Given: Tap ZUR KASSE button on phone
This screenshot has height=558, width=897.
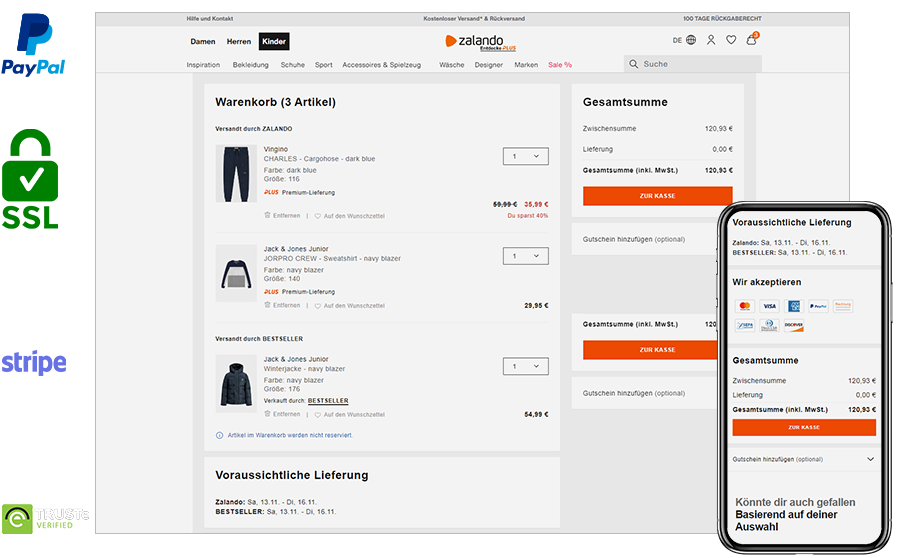Looking at the screenshot, I should click(804, 428).
